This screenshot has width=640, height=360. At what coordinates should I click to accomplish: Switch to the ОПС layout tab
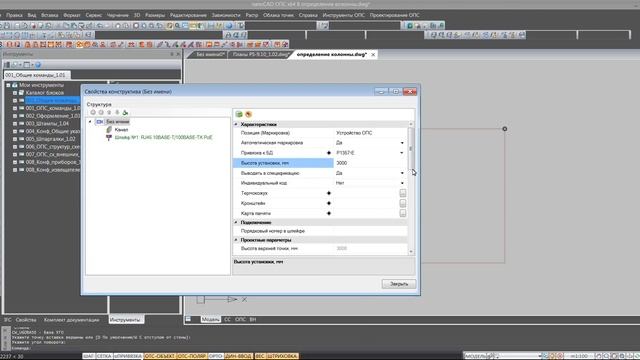click(240, 320)
